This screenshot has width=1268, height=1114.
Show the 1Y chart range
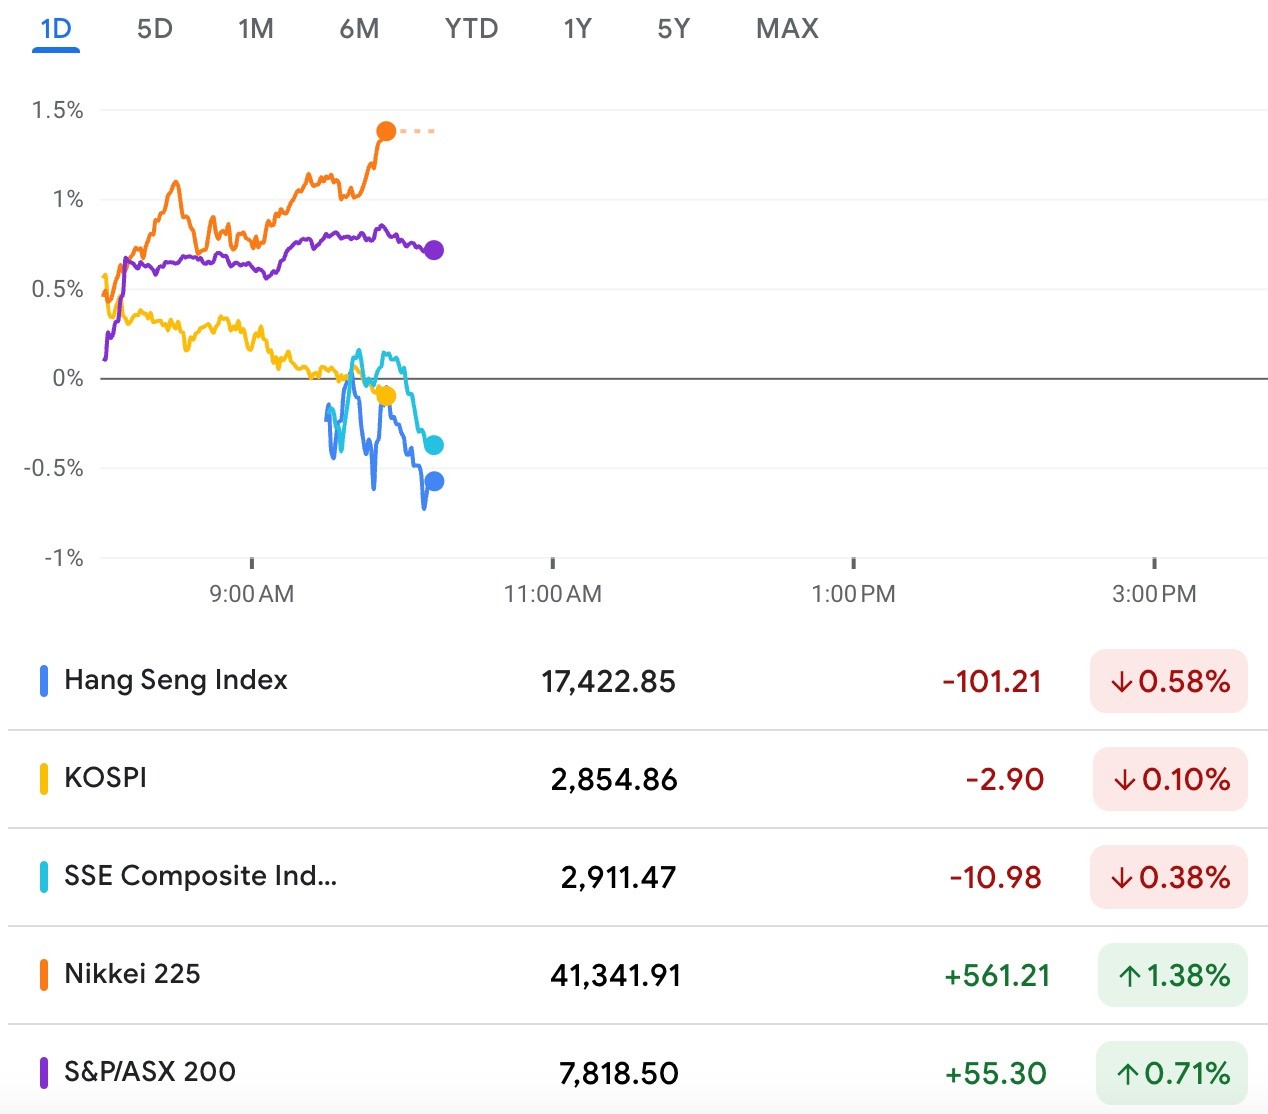tap(577, 29)
